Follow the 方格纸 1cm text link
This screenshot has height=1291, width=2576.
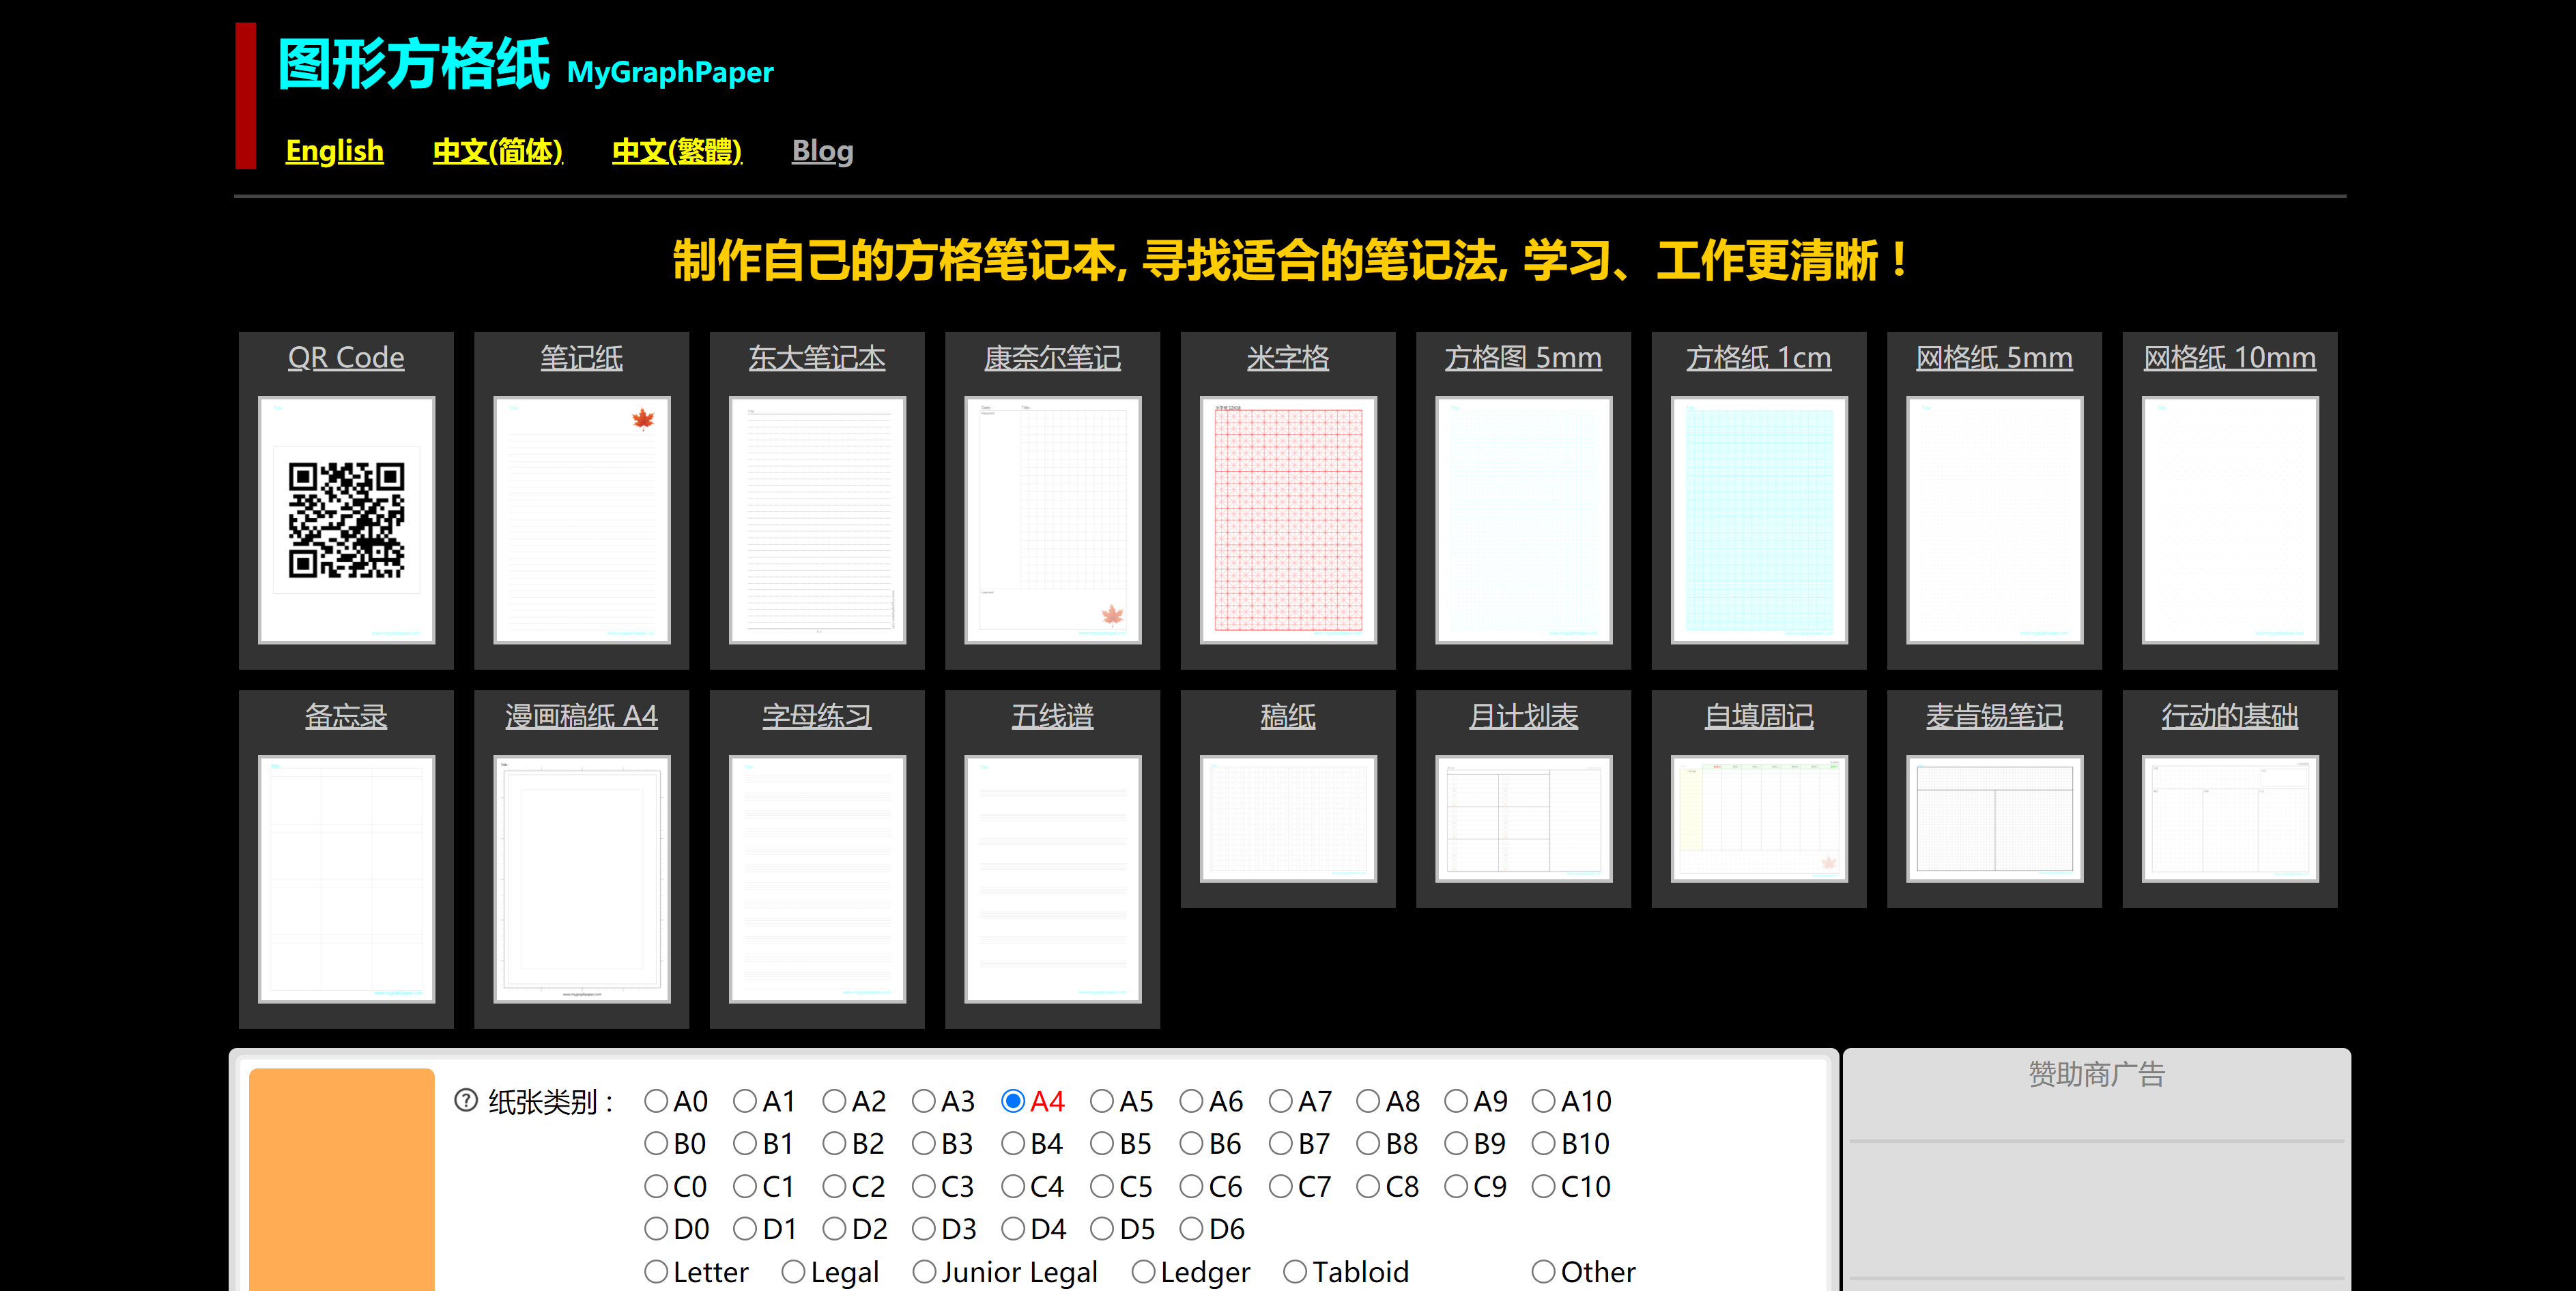1759,358
